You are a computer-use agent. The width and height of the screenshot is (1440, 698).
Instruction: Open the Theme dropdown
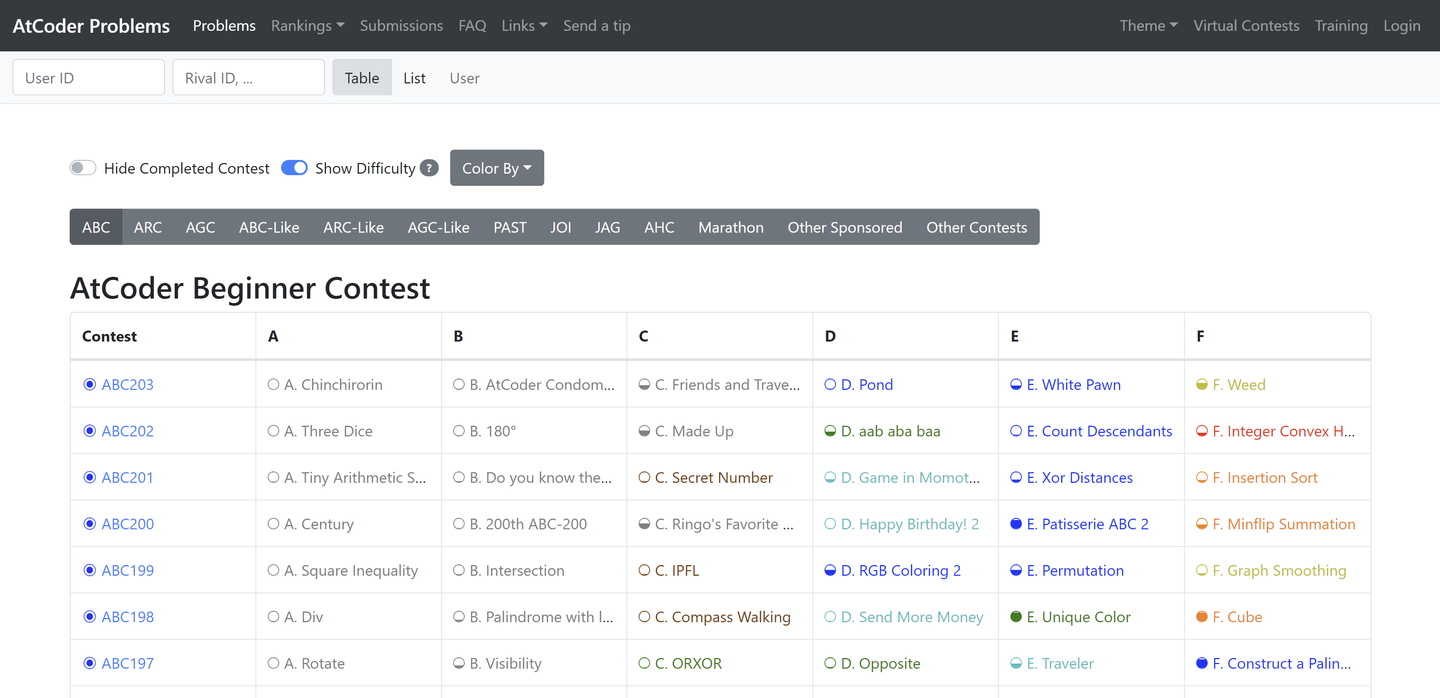pyautogui.click(x=1148, y=26)
